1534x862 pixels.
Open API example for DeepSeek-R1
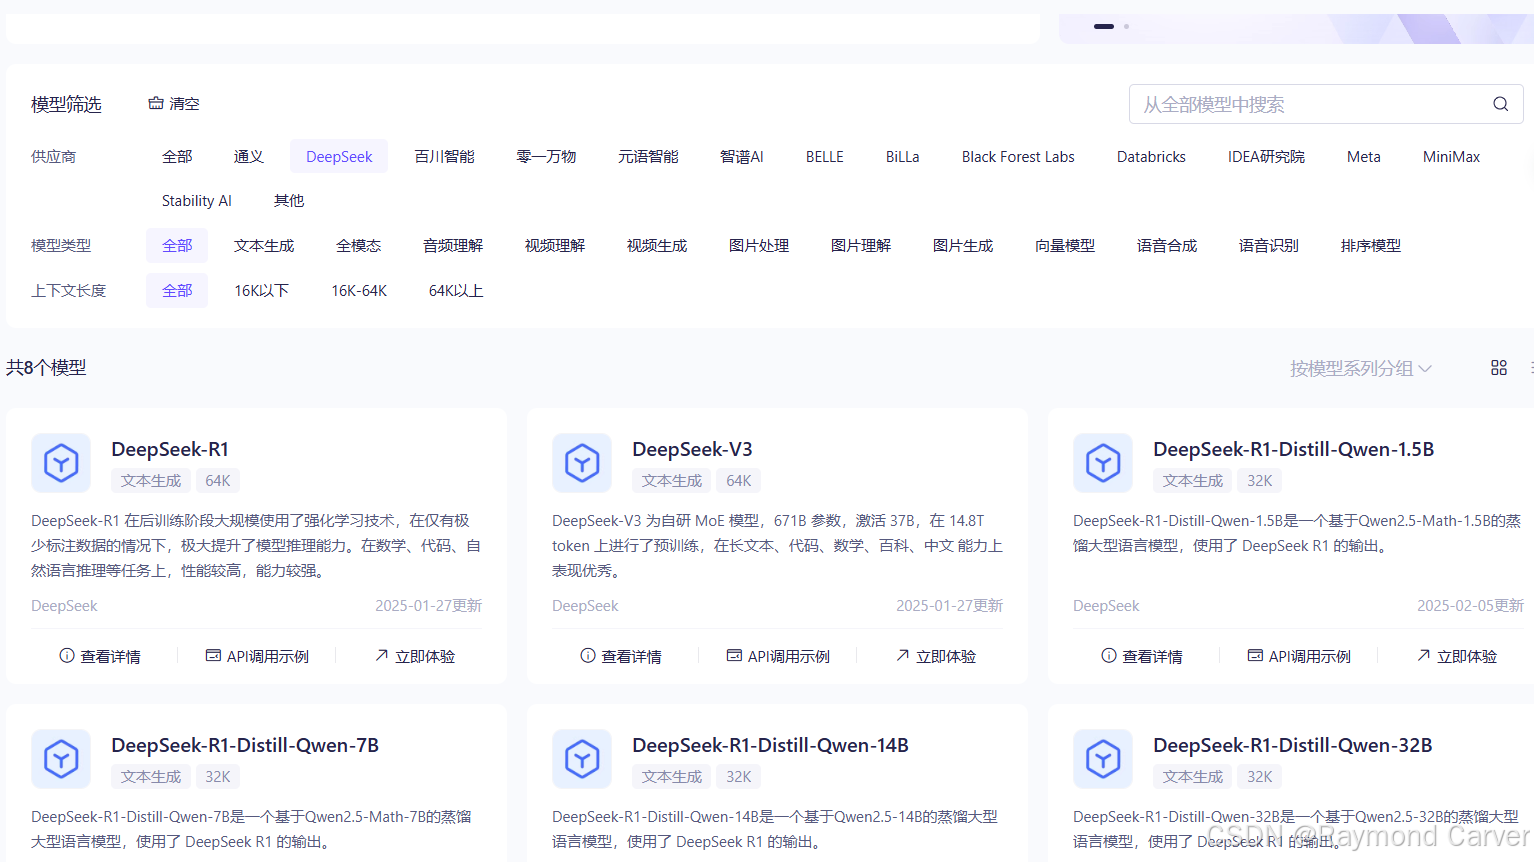pyautogui.click(x=257, y=656)
